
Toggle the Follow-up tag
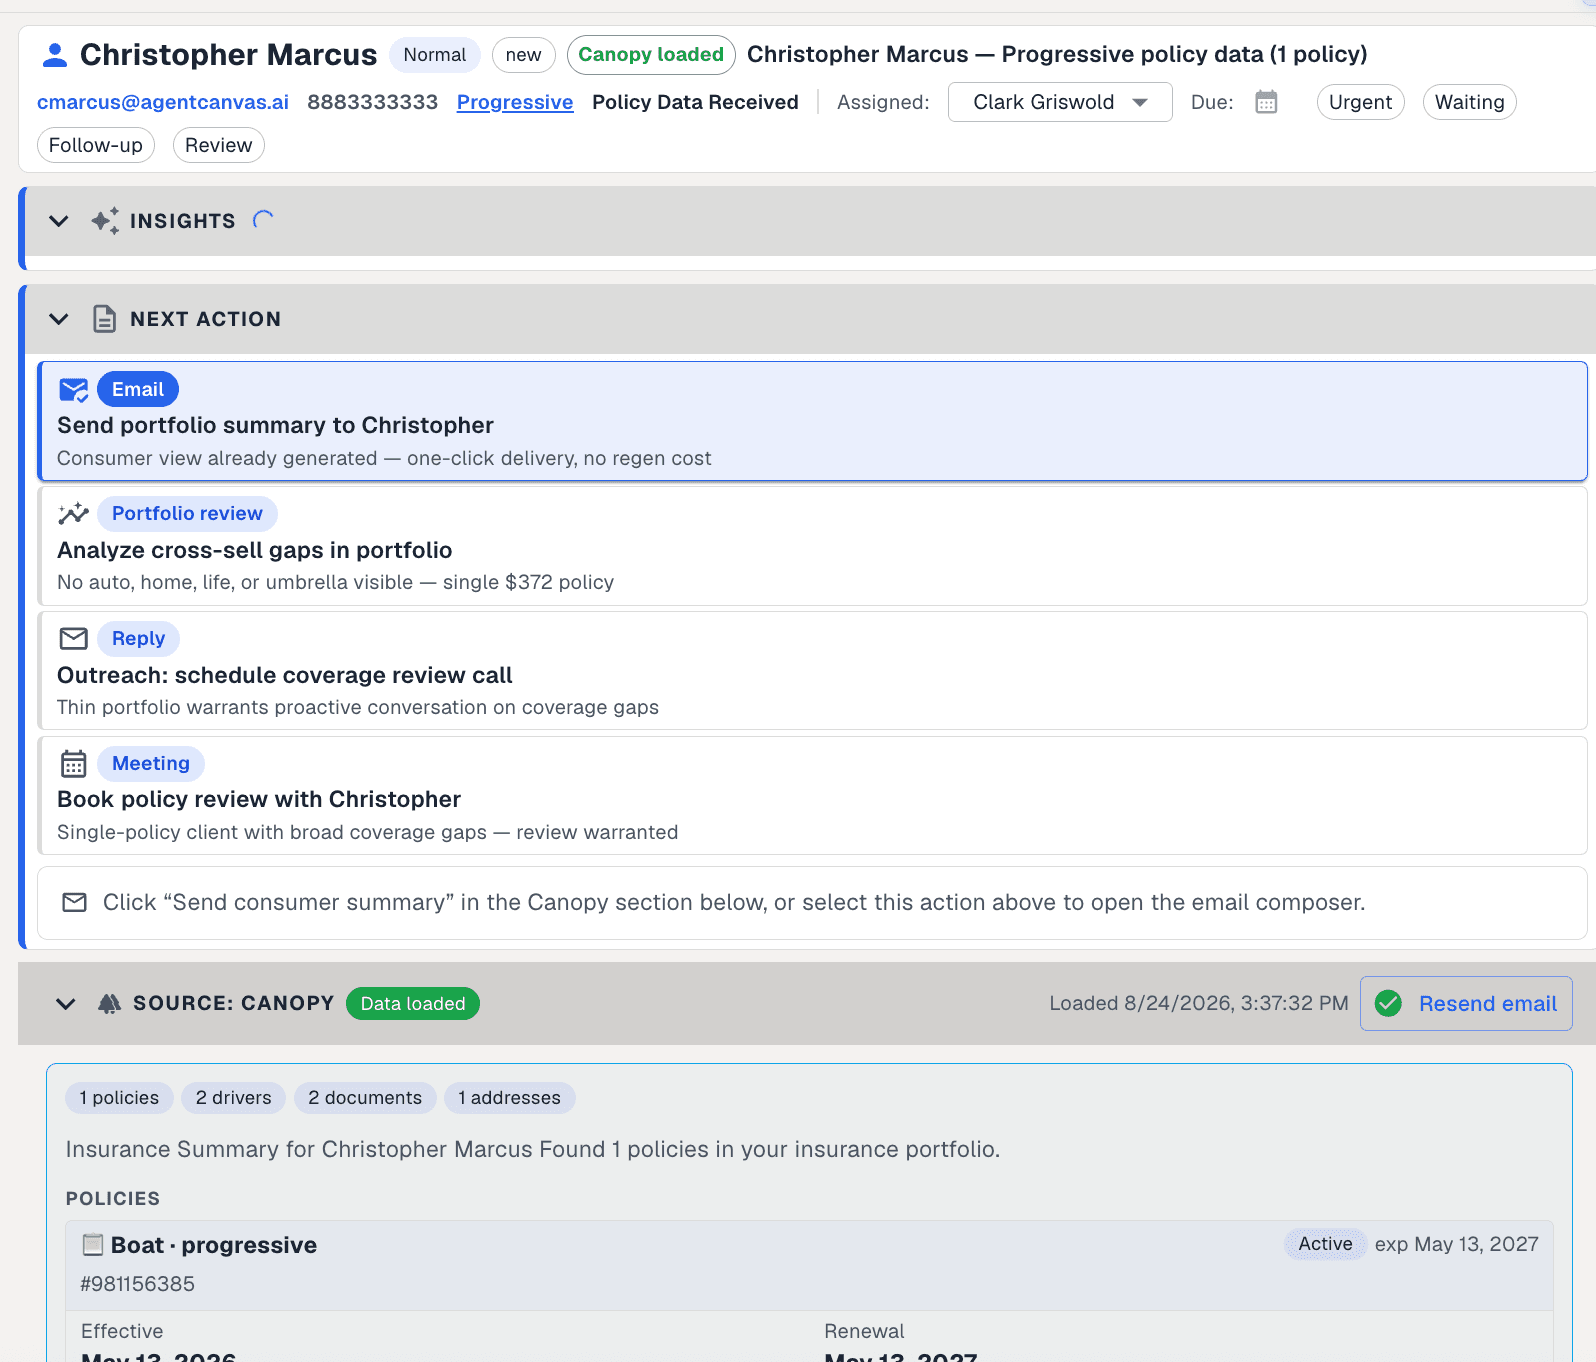[96, 145]
